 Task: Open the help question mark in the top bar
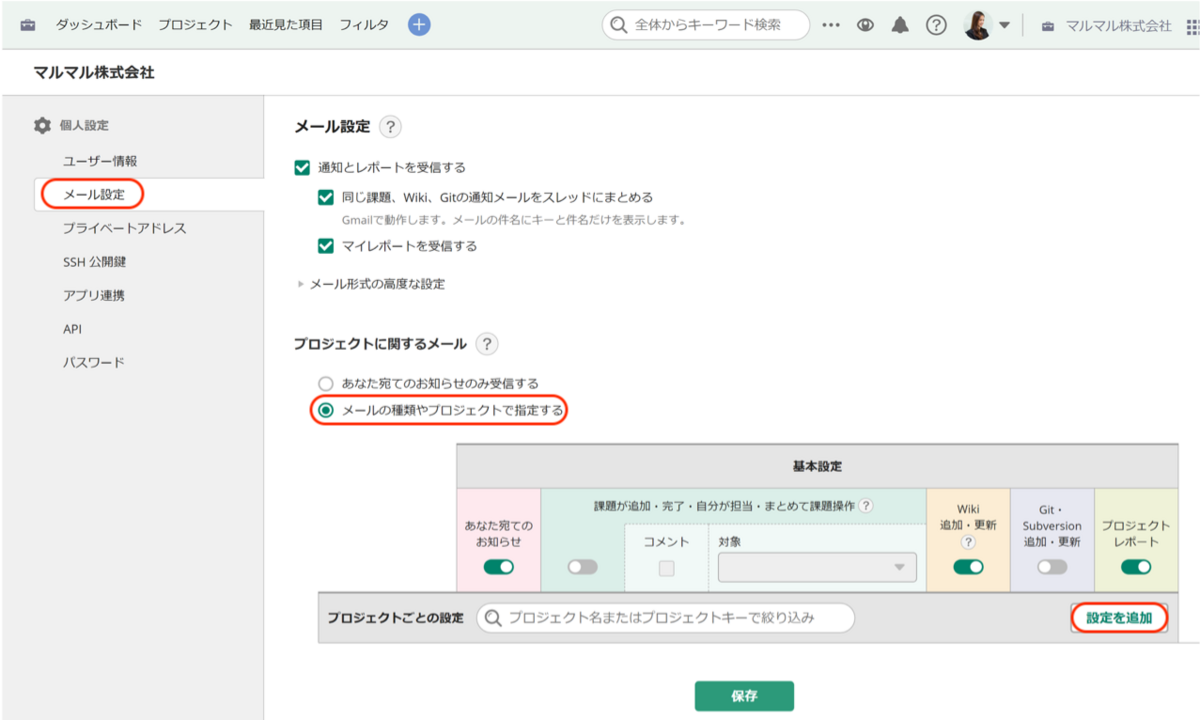[936, 26]
